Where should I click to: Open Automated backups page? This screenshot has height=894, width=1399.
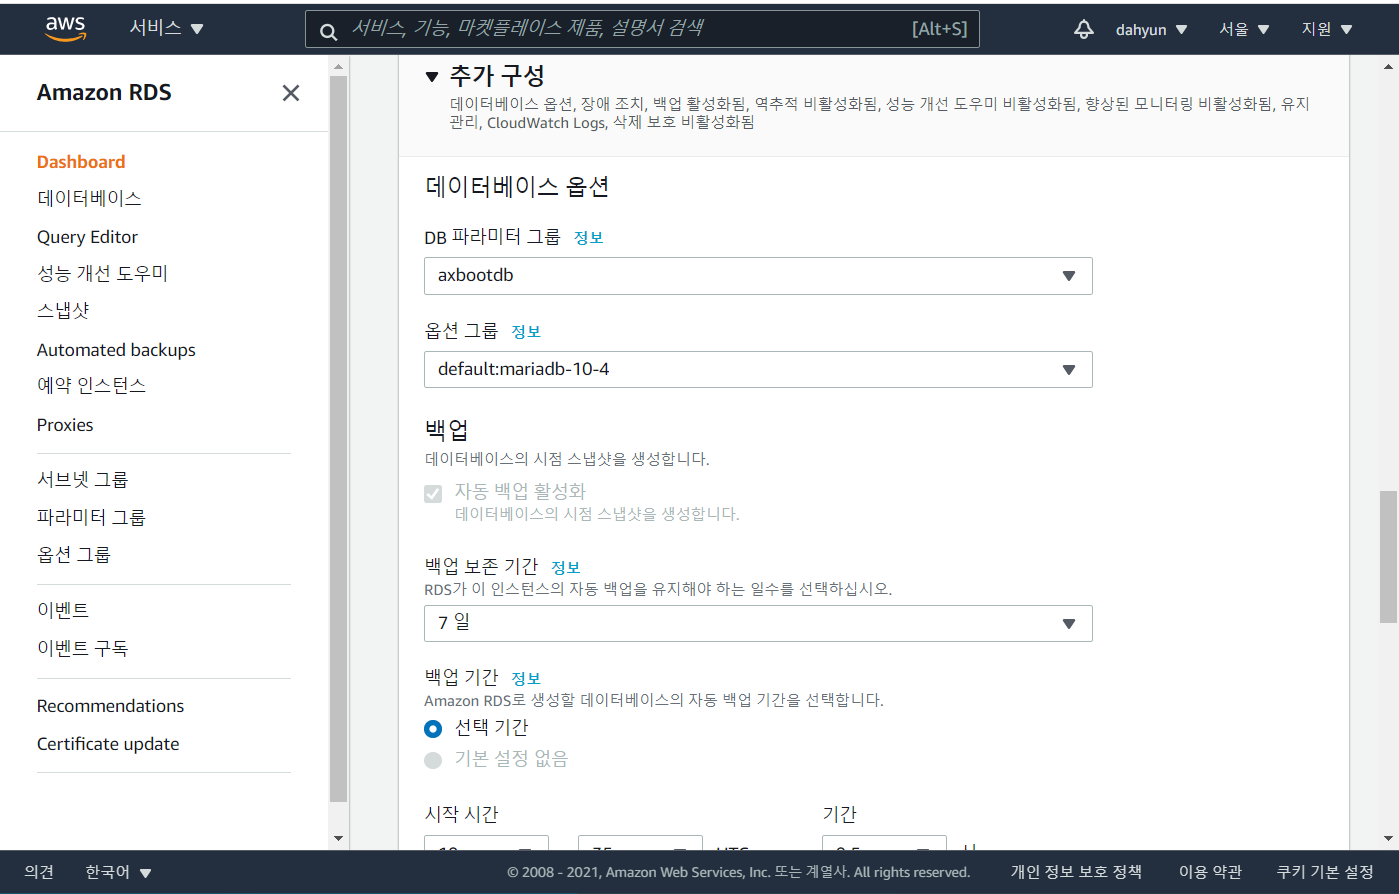(116, 350)
